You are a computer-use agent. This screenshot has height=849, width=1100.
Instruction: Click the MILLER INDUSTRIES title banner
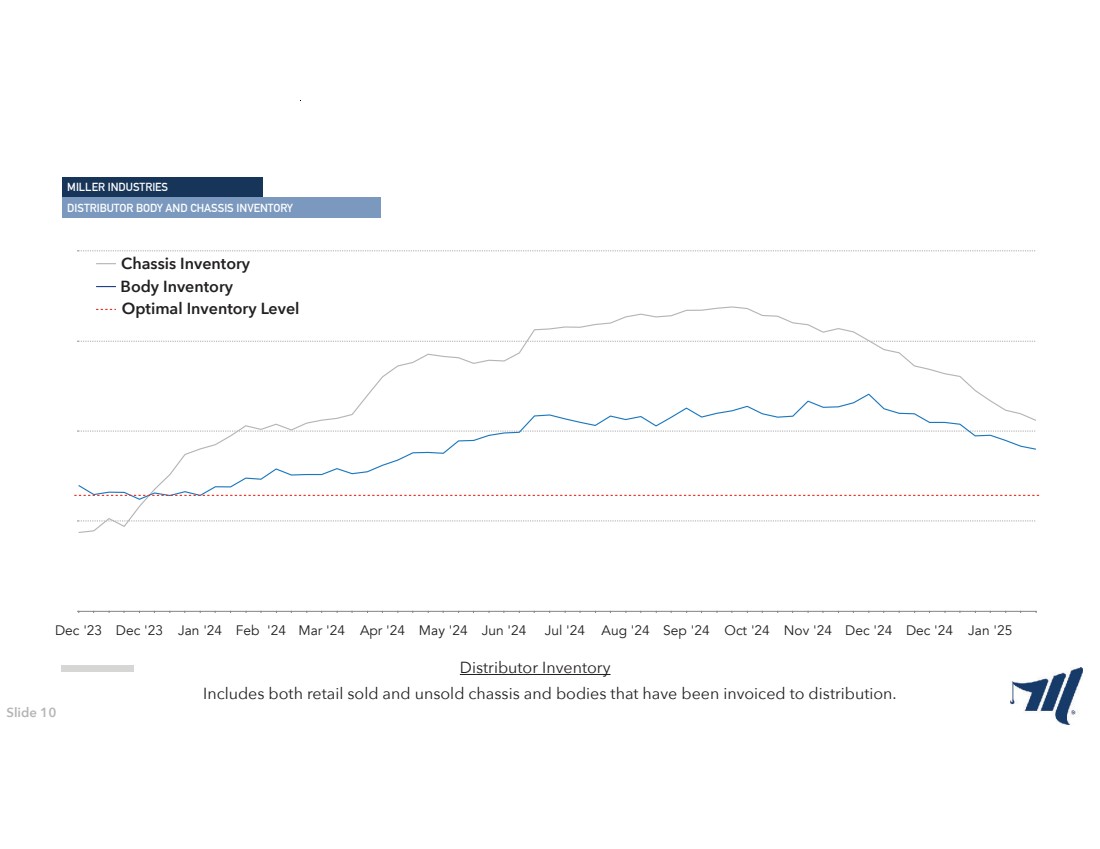(x=162, y=187)
